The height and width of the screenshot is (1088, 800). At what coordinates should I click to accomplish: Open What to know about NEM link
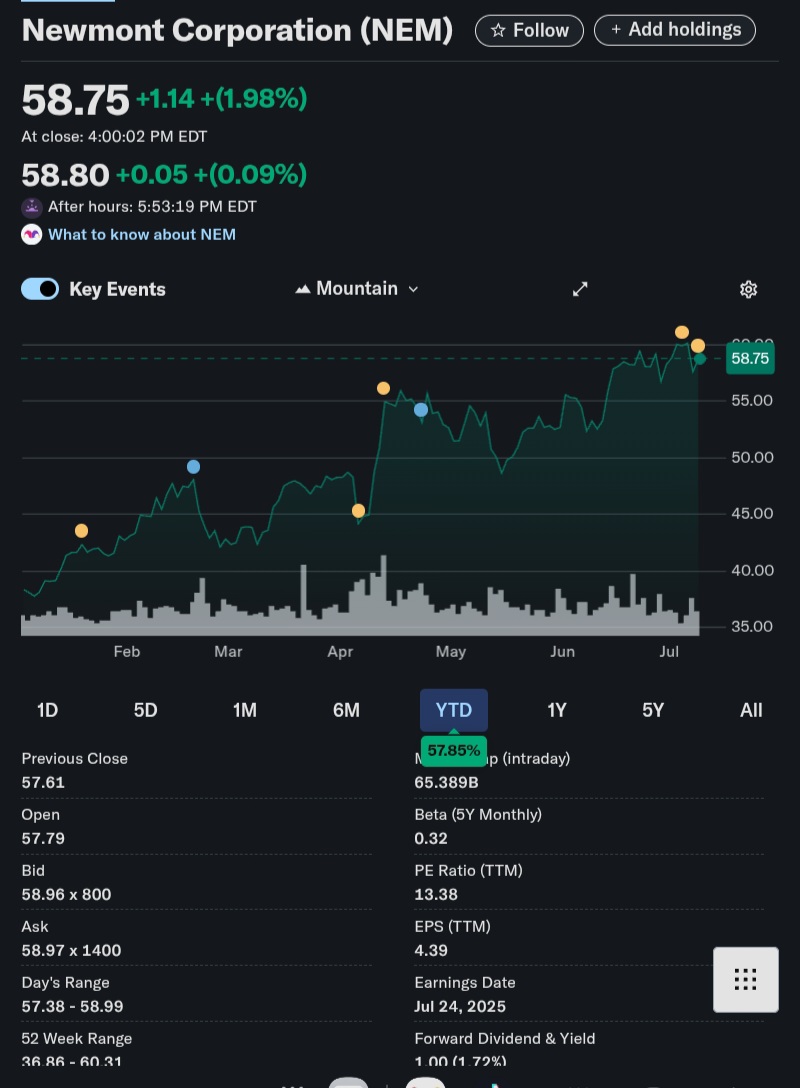[142, 235]
